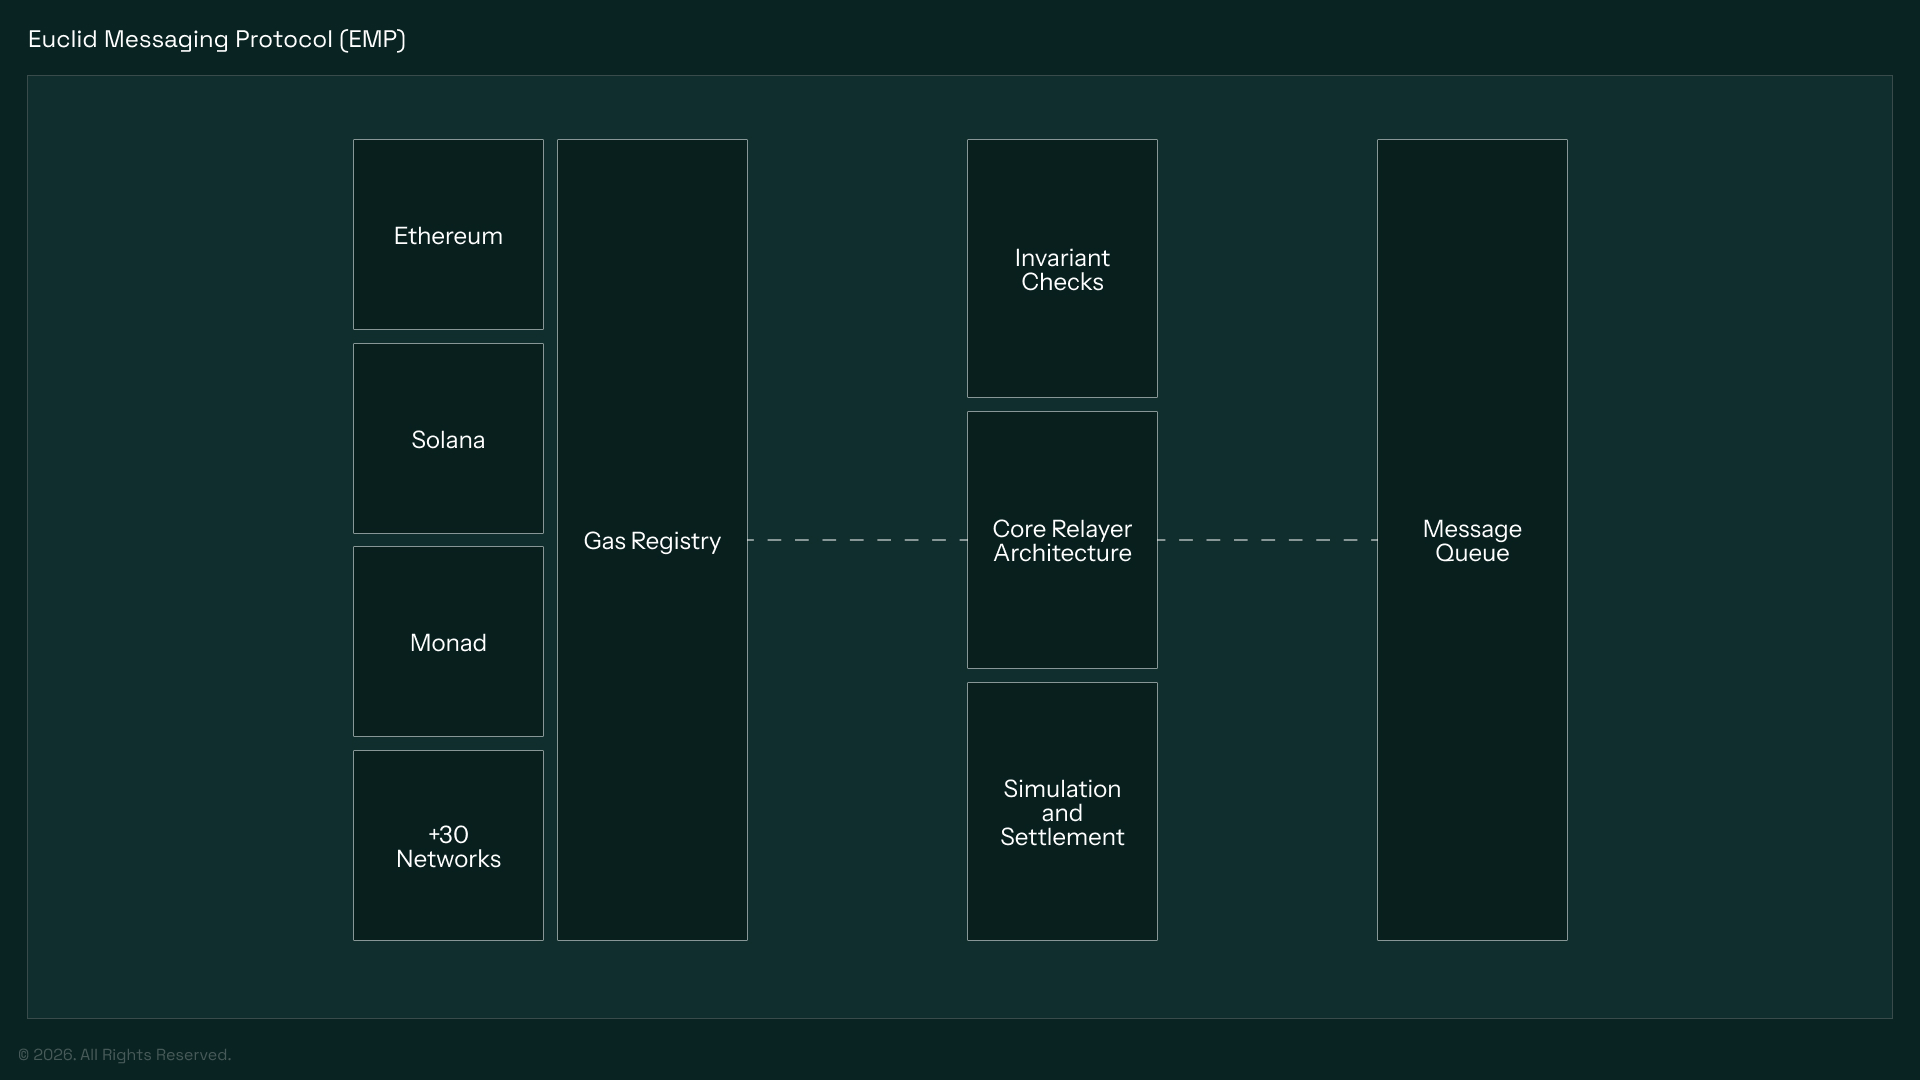Click the Simulation and Settlement label text
The width and height of the screenshot is (1920, 1080).
point(1062,813)
